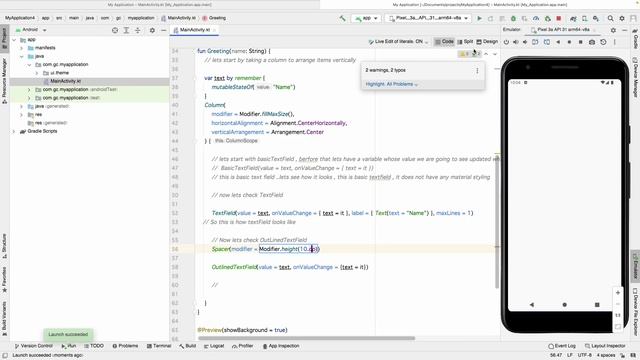The height and width of the screenshot is (360, 640).
Task: Click Collapse All icon in Project panel
Action: 138,30
